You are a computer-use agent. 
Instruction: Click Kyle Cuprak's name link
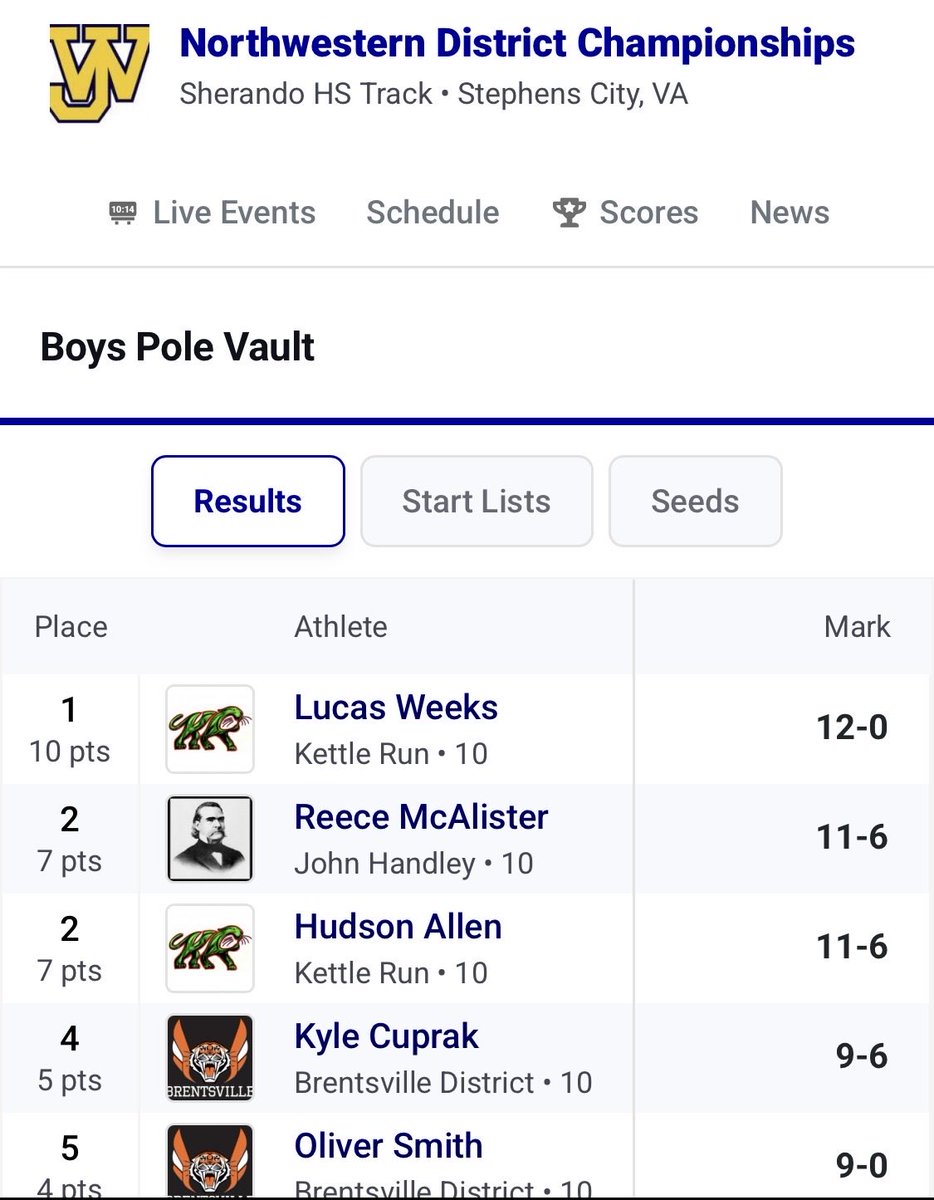point(387,1037)
